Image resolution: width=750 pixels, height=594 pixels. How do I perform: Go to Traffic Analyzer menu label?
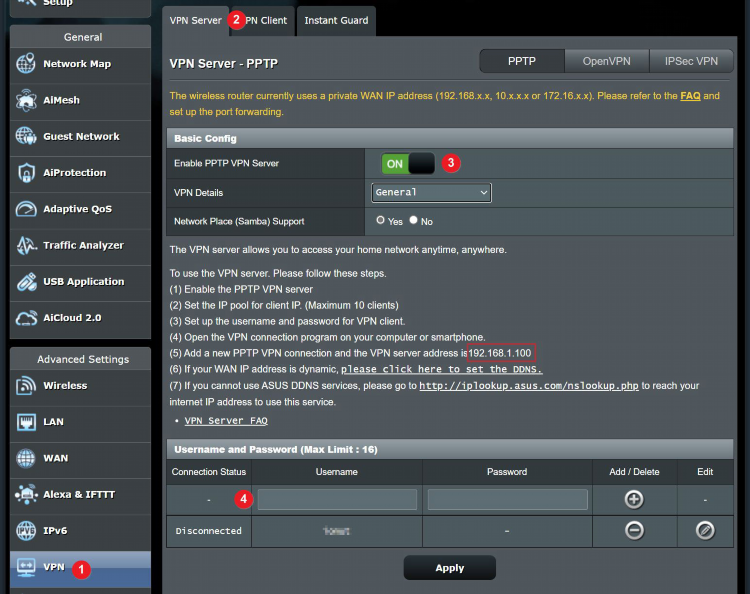pyautogui.click(x=83, y=245)
